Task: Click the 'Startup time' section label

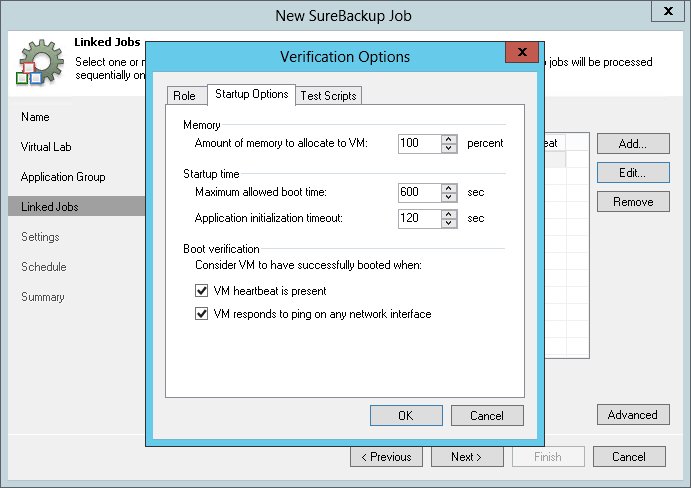Action: 211,174
